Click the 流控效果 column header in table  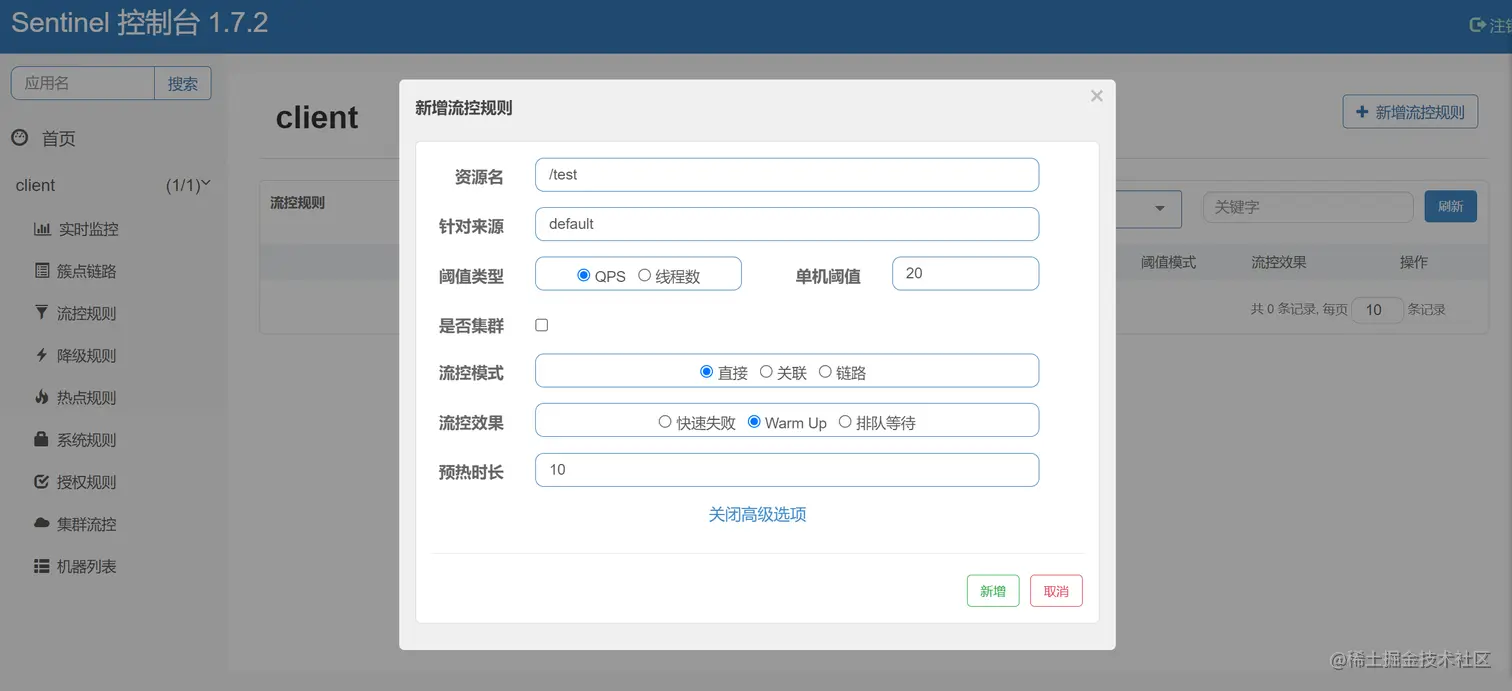click(1279, 262)
